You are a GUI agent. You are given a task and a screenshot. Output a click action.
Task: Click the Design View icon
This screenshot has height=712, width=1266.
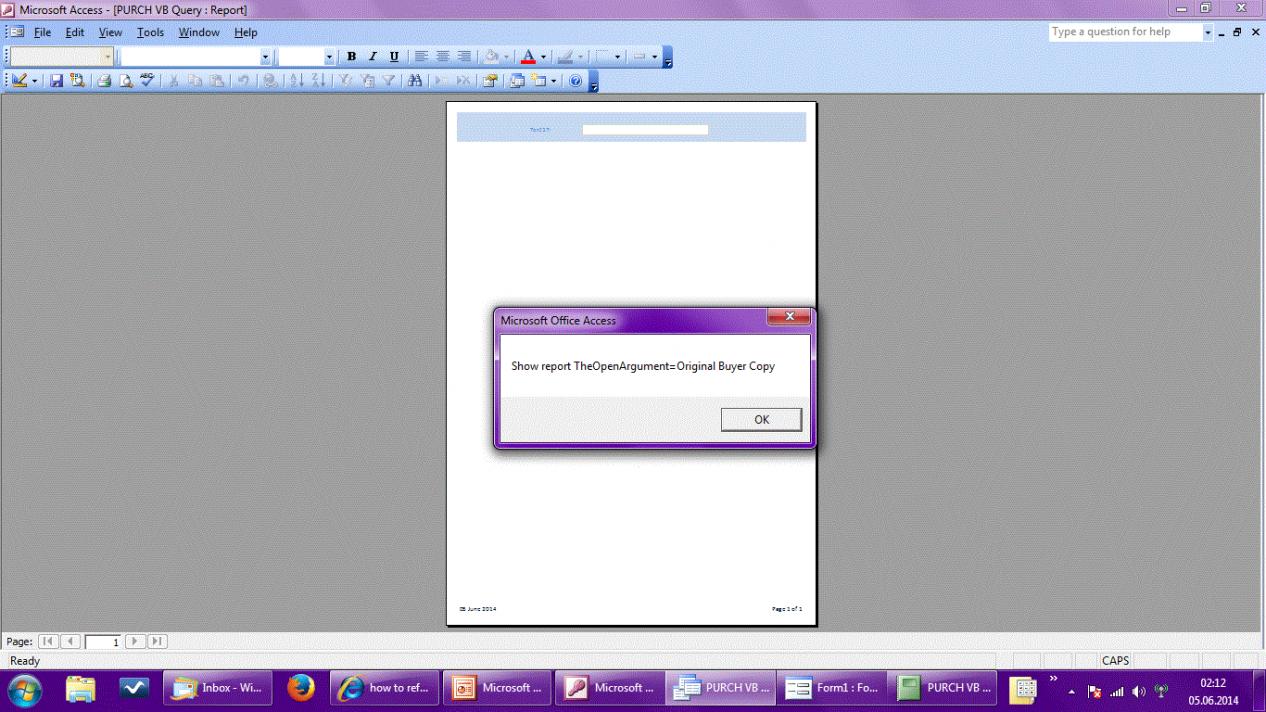(x=19, y=81)
